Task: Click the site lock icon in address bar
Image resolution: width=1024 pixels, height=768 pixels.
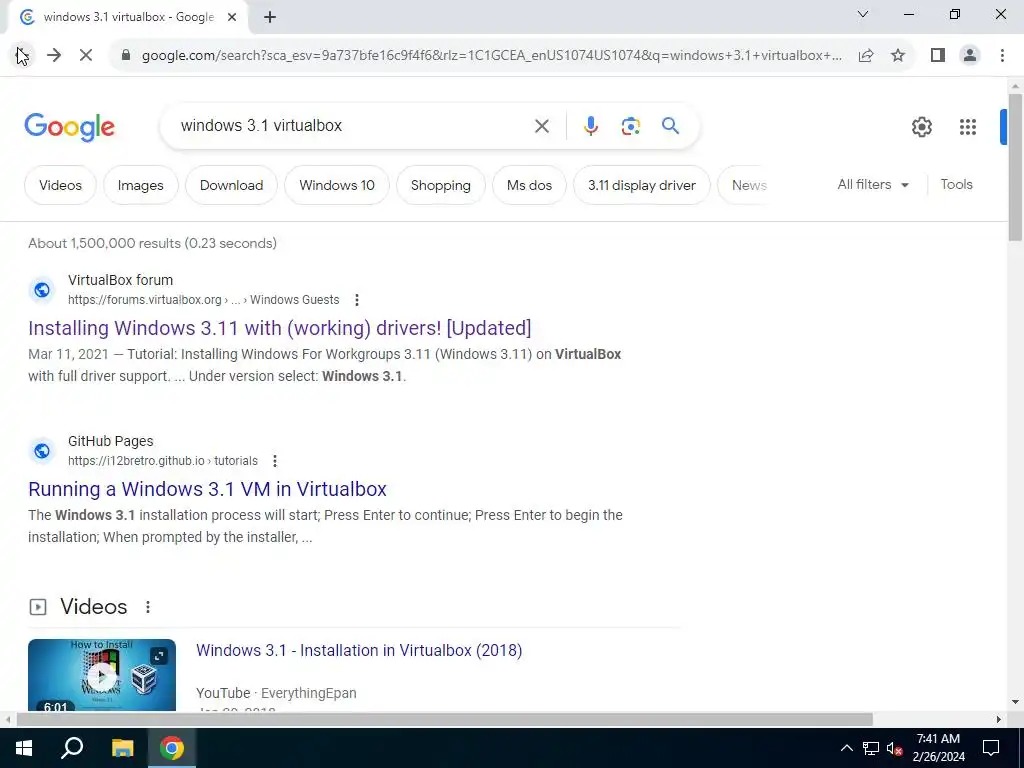Action: click(x=126, y=56)
